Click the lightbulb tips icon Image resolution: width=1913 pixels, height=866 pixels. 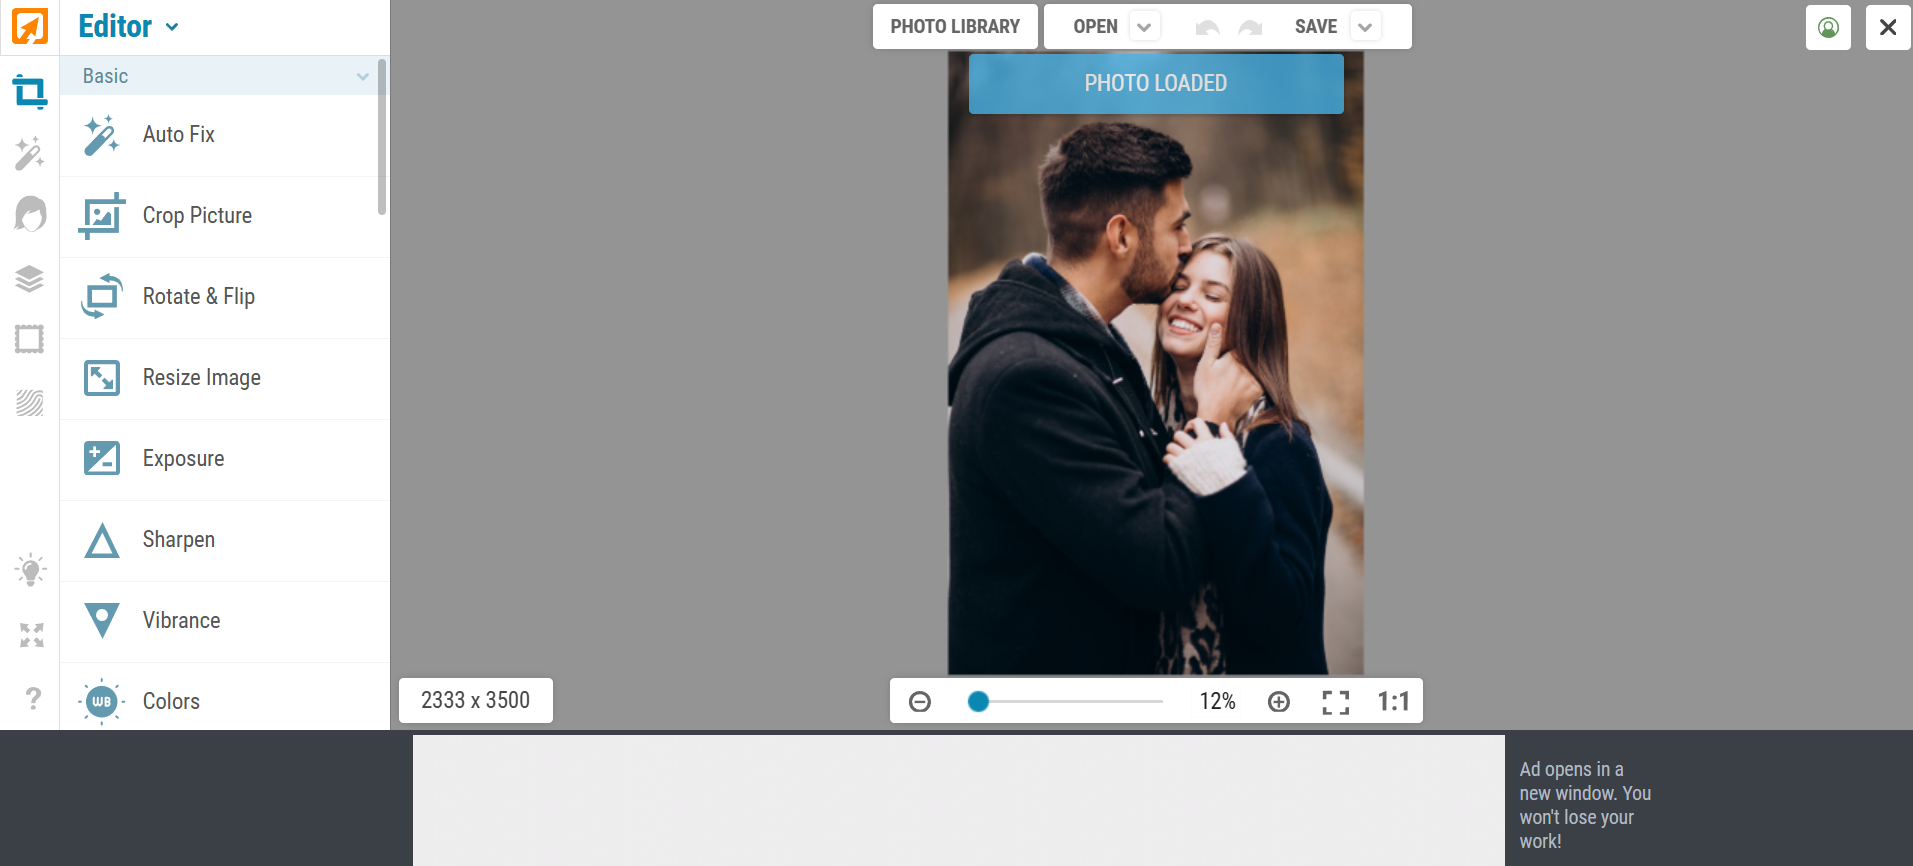point(30,570)
